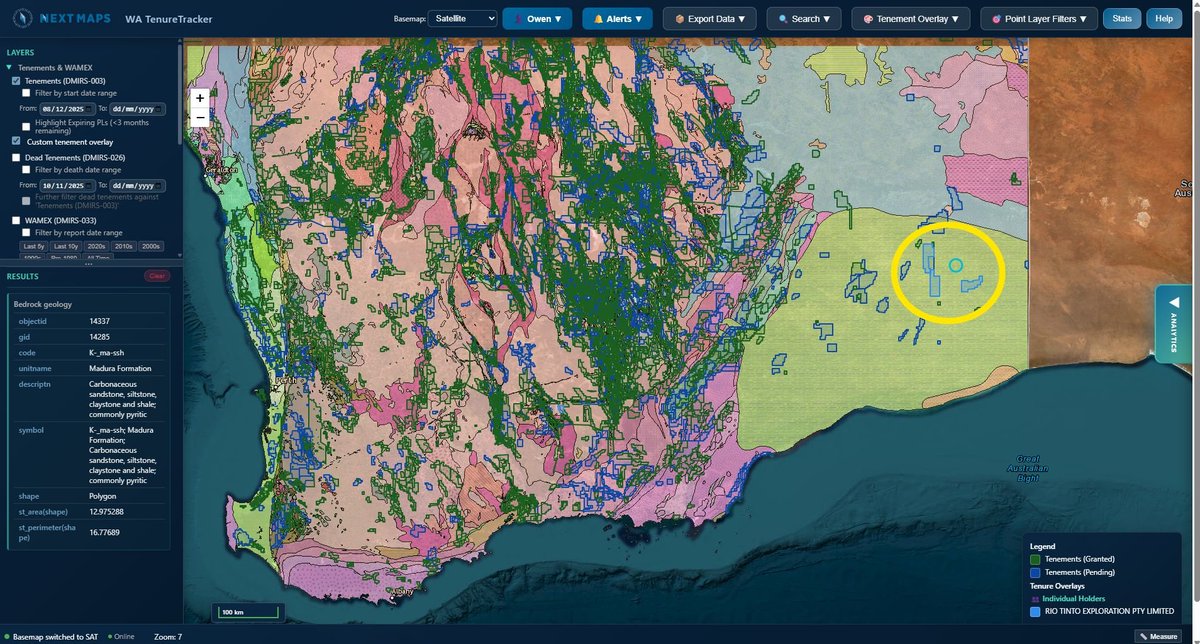Screen dimensions: 1200x644
Task: Click the objectid value 14337
Action: click(x=100, y=322)
